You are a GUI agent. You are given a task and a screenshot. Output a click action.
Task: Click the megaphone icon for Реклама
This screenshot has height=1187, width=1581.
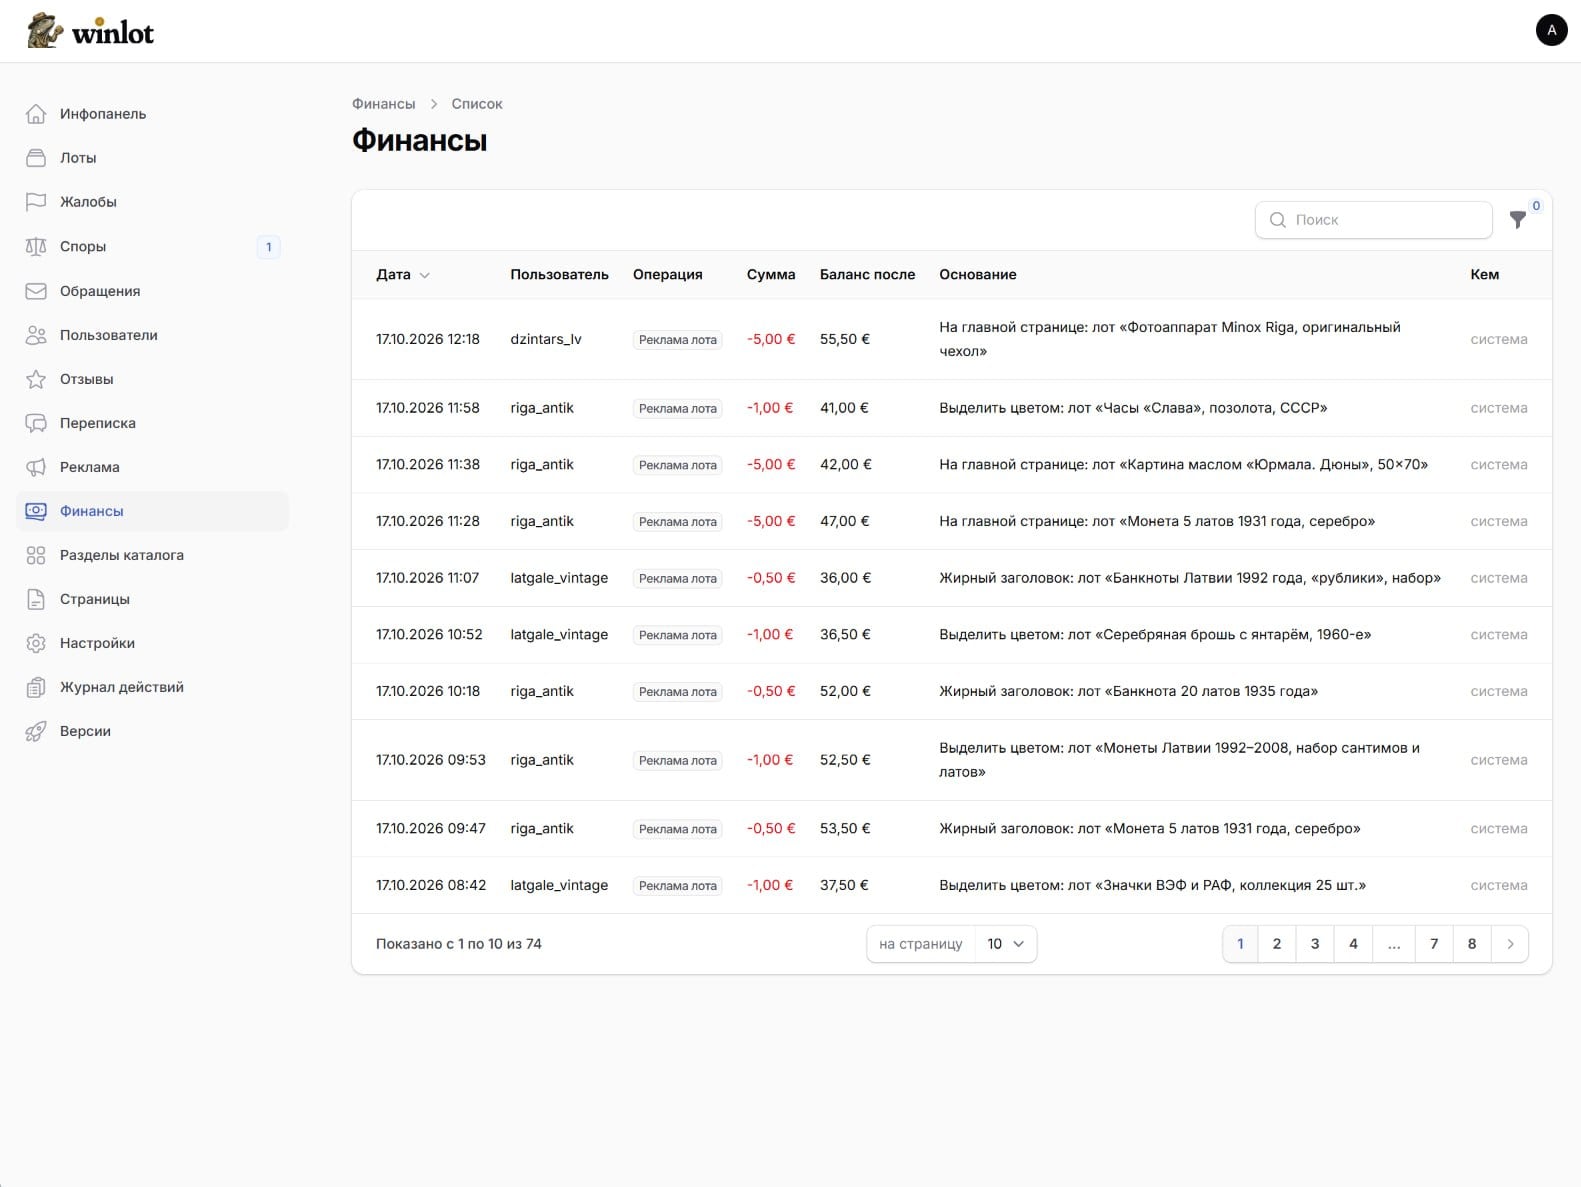36,467
